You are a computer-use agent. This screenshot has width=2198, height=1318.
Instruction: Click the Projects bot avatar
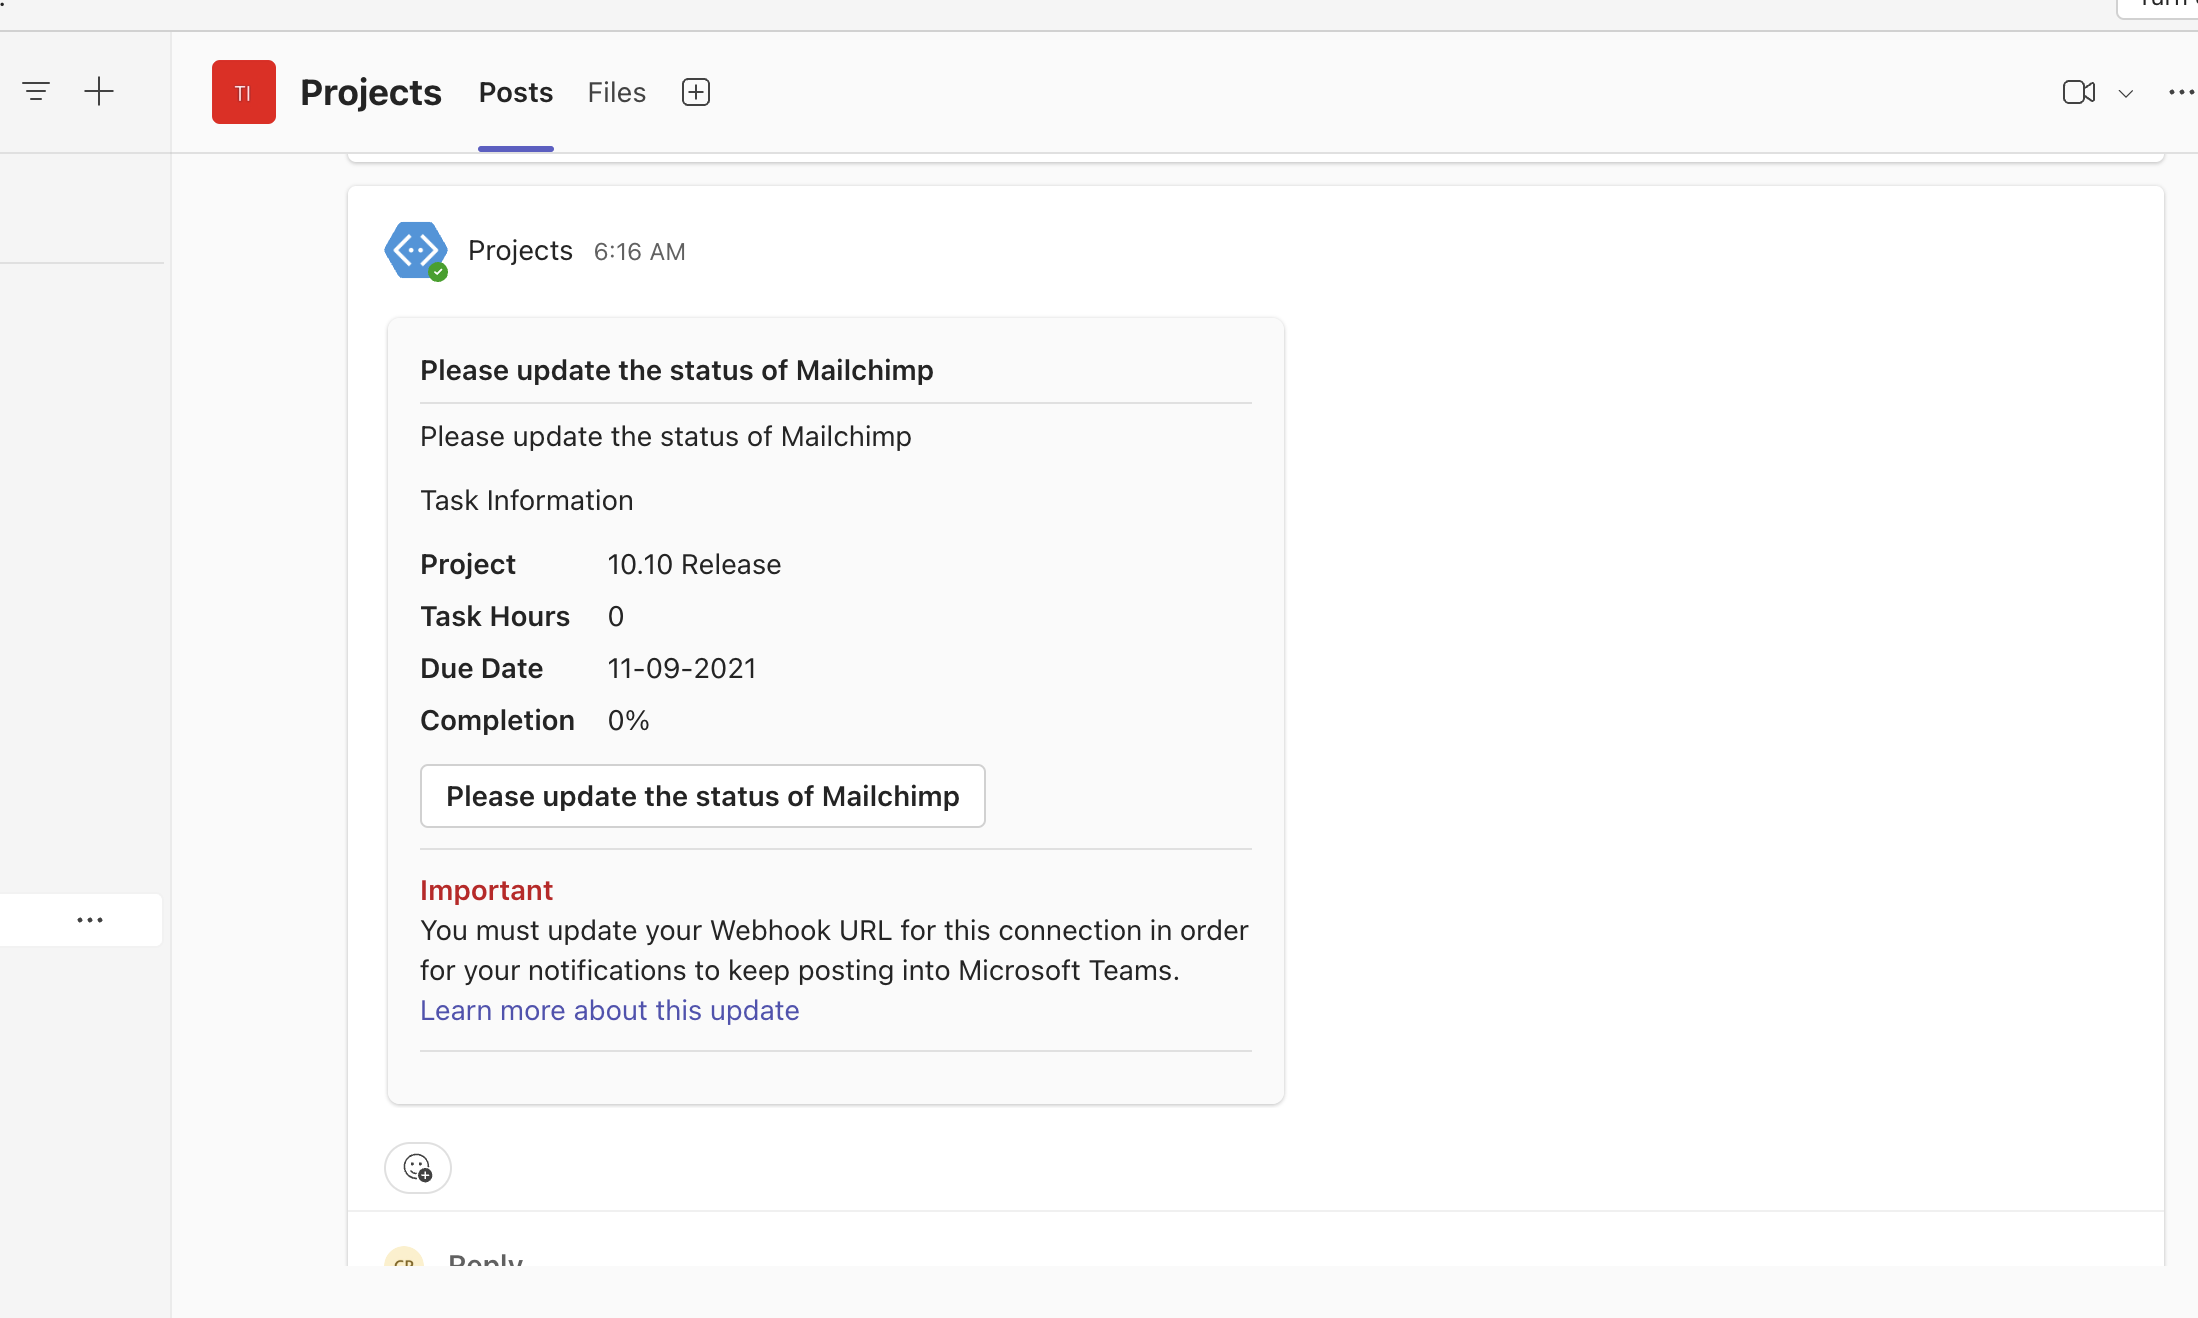click(x=415, y=249)
